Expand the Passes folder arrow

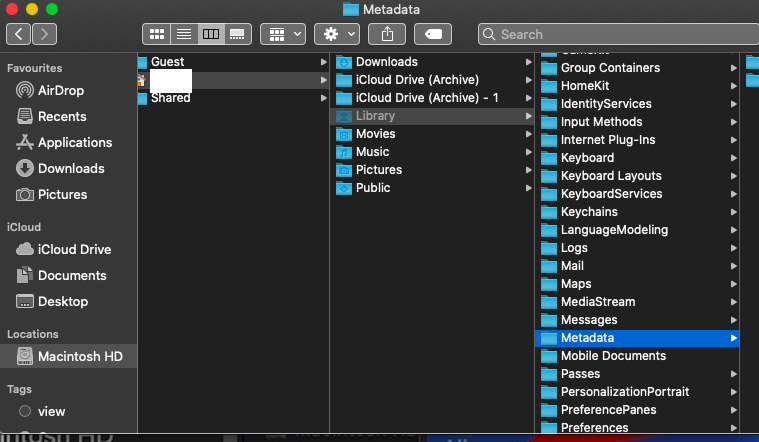click(734, 374)
